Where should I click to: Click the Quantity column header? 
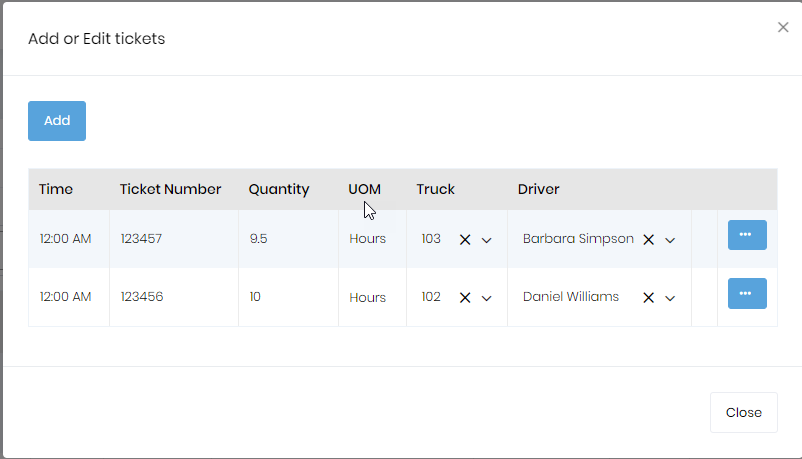279,189
